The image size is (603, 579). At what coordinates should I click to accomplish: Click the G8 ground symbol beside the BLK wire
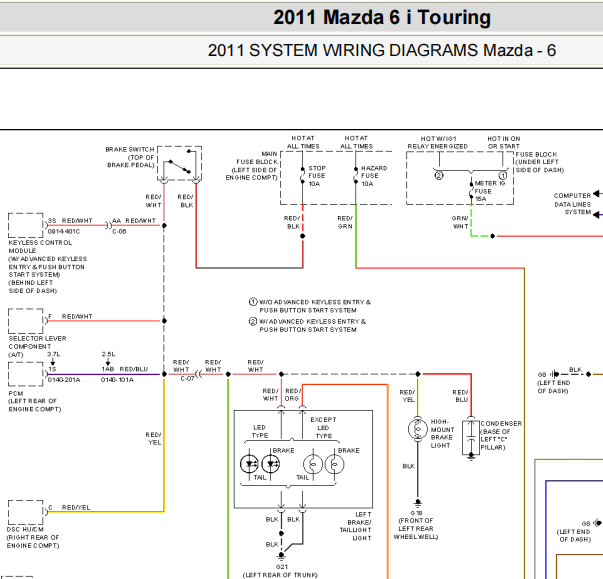(x=555, y=374)
